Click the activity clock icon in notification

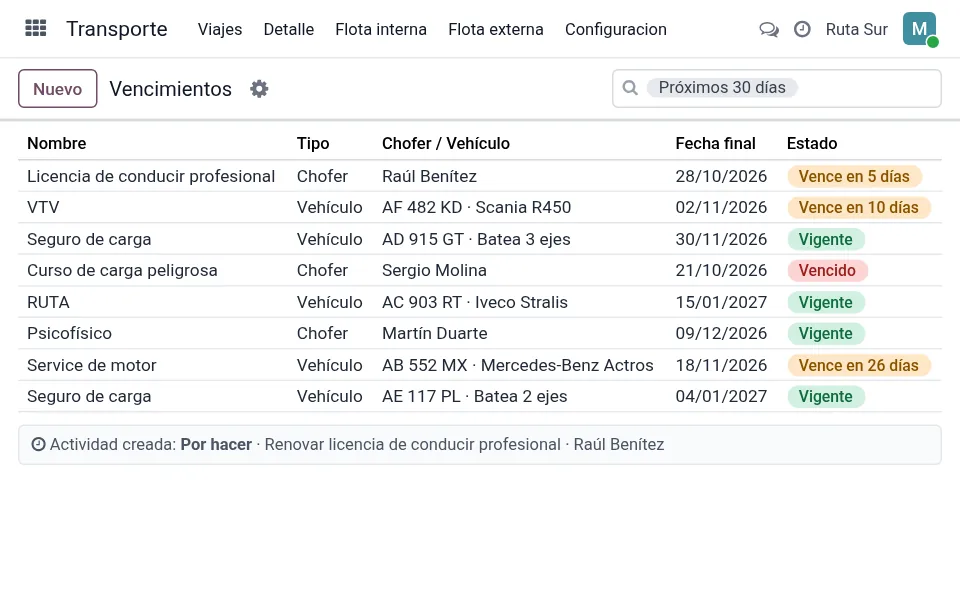pos(38,444)
